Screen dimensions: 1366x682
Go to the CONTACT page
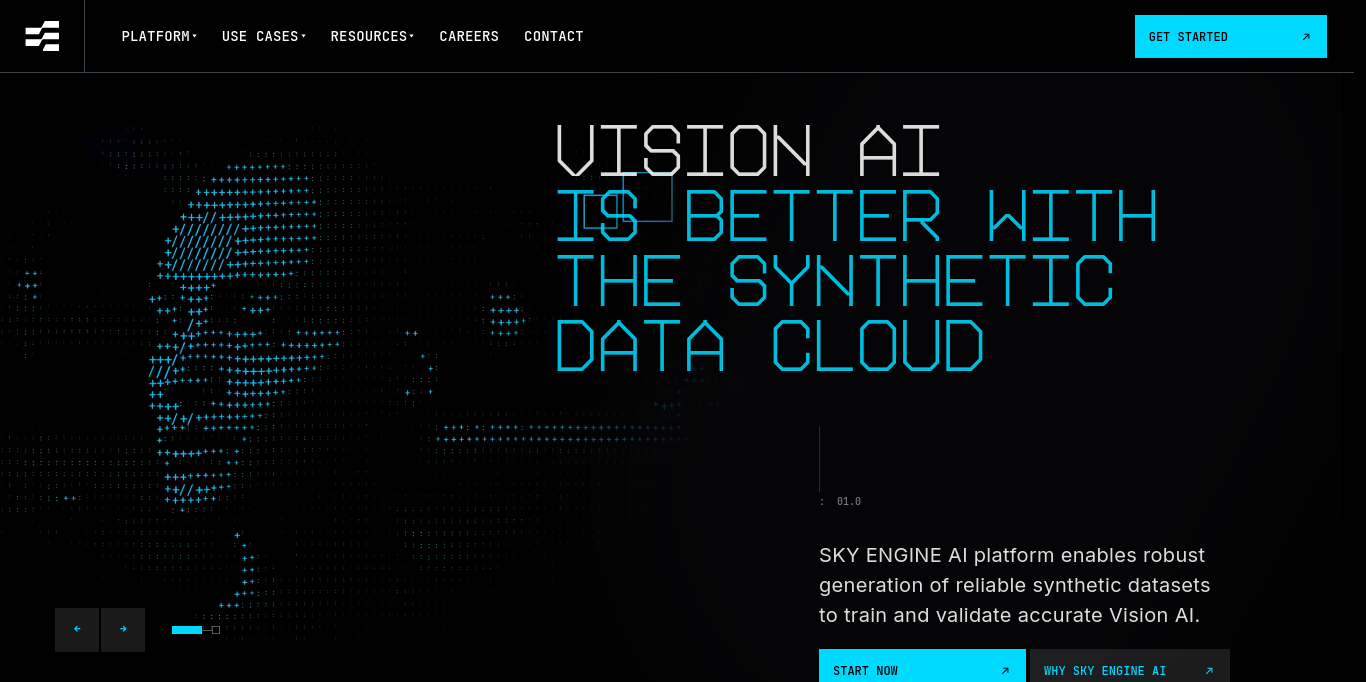point(554,36)
